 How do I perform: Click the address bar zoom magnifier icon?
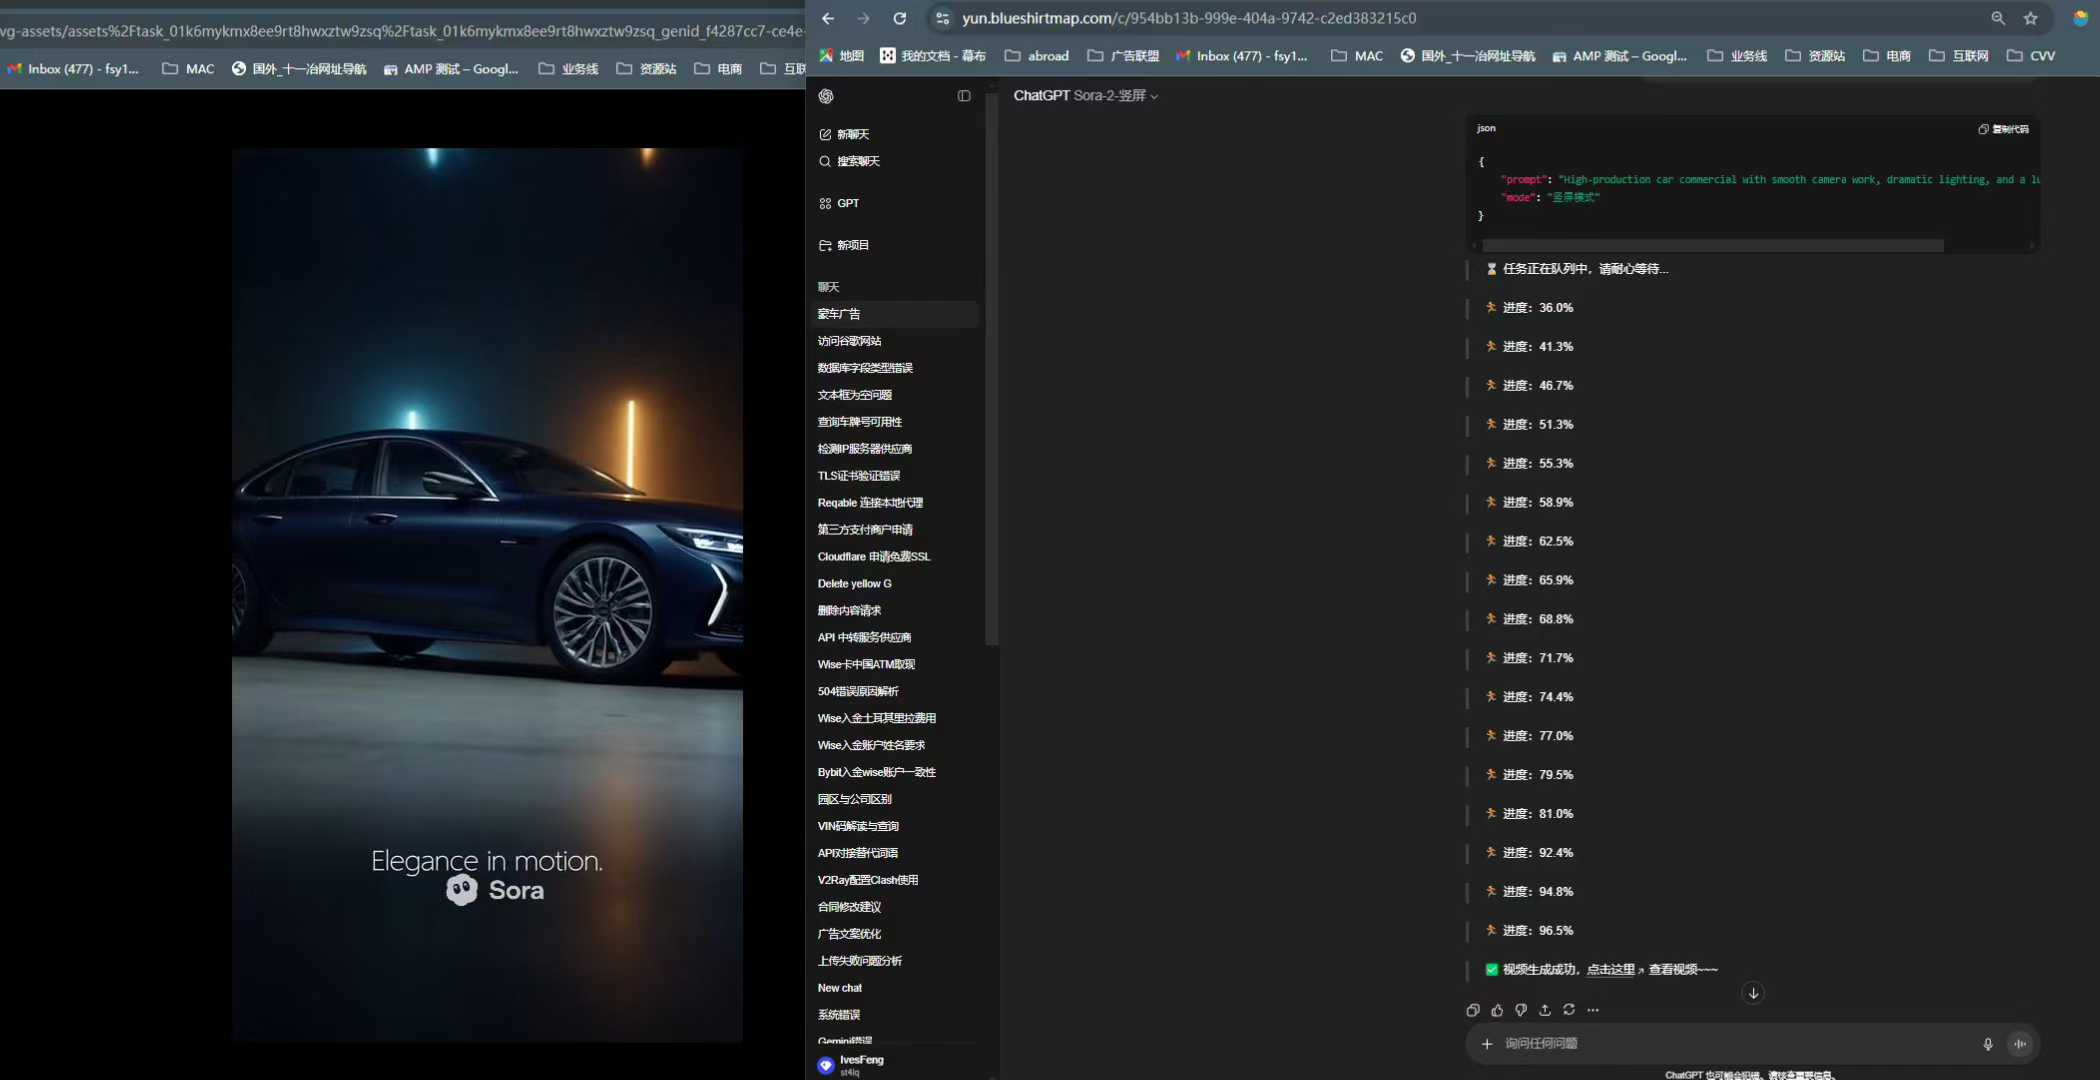[1998, 18]
